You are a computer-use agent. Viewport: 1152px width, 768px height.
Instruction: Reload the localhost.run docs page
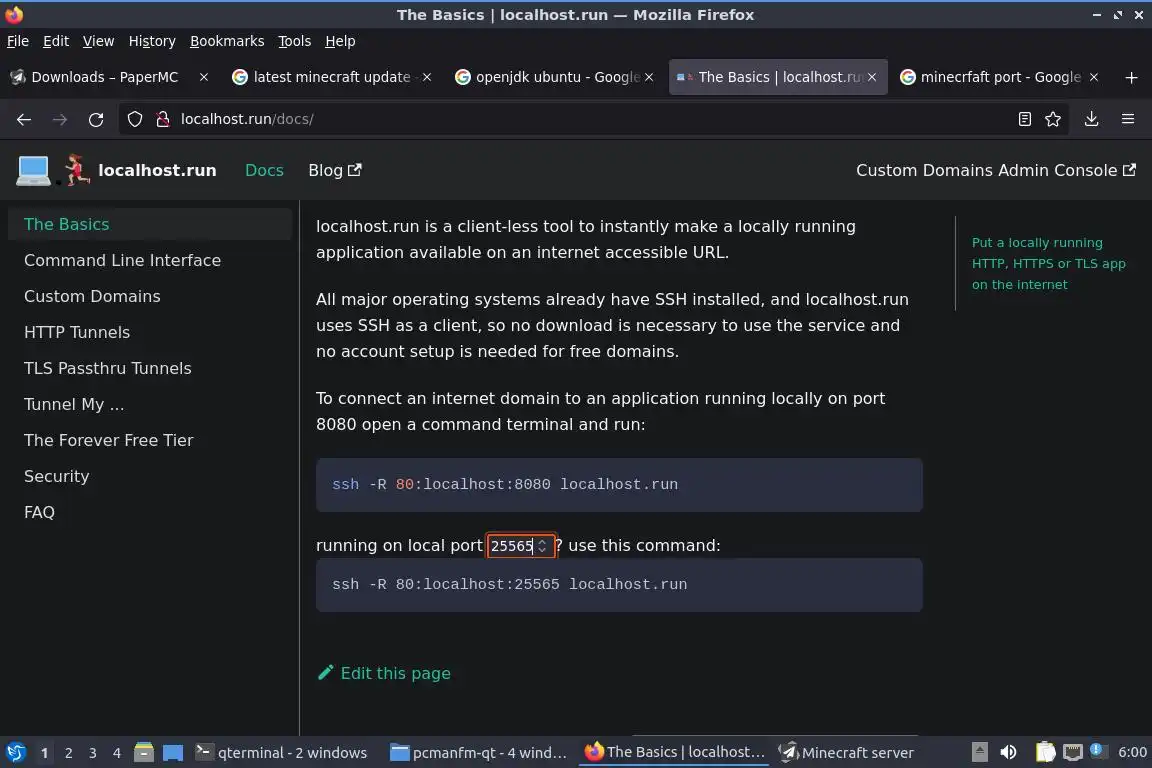coord(96,119)
